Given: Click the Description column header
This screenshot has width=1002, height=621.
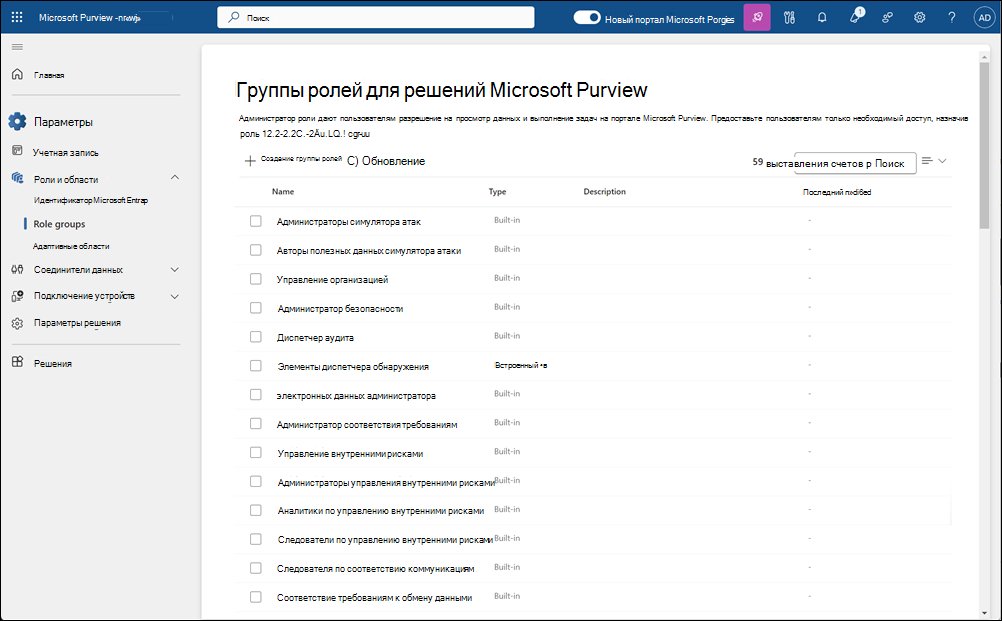Looking at the screenshot, I should (605, 192).
